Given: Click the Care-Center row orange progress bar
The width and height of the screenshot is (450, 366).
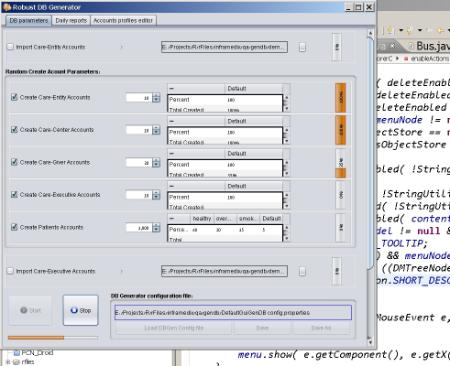Looking at the screenshot, I should click(340, 130).
